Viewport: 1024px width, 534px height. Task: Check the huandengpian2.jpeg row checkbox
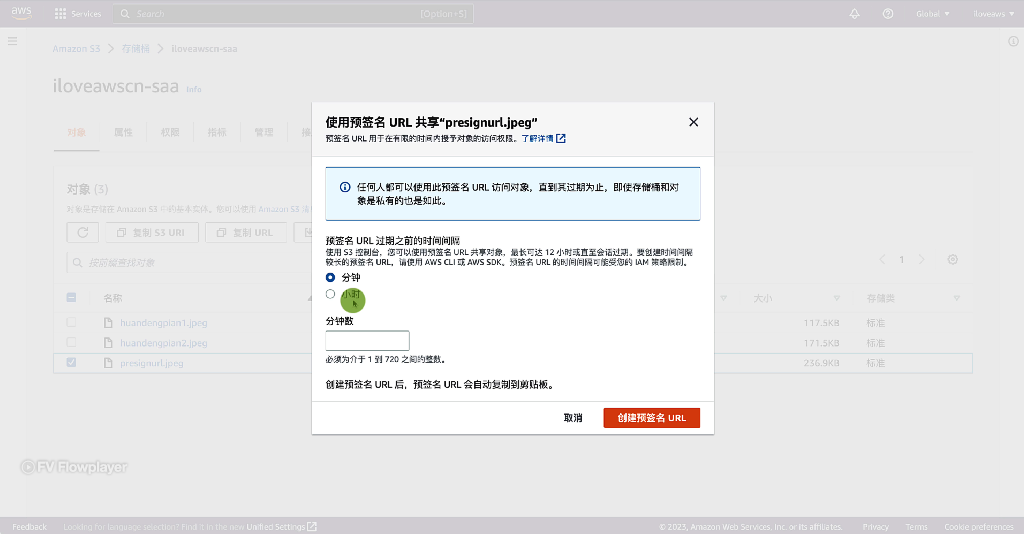click(71, 343)
